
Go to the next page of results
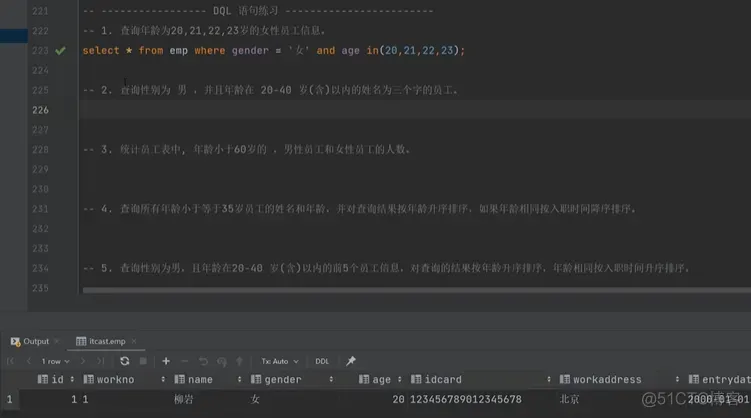[83, 361]
